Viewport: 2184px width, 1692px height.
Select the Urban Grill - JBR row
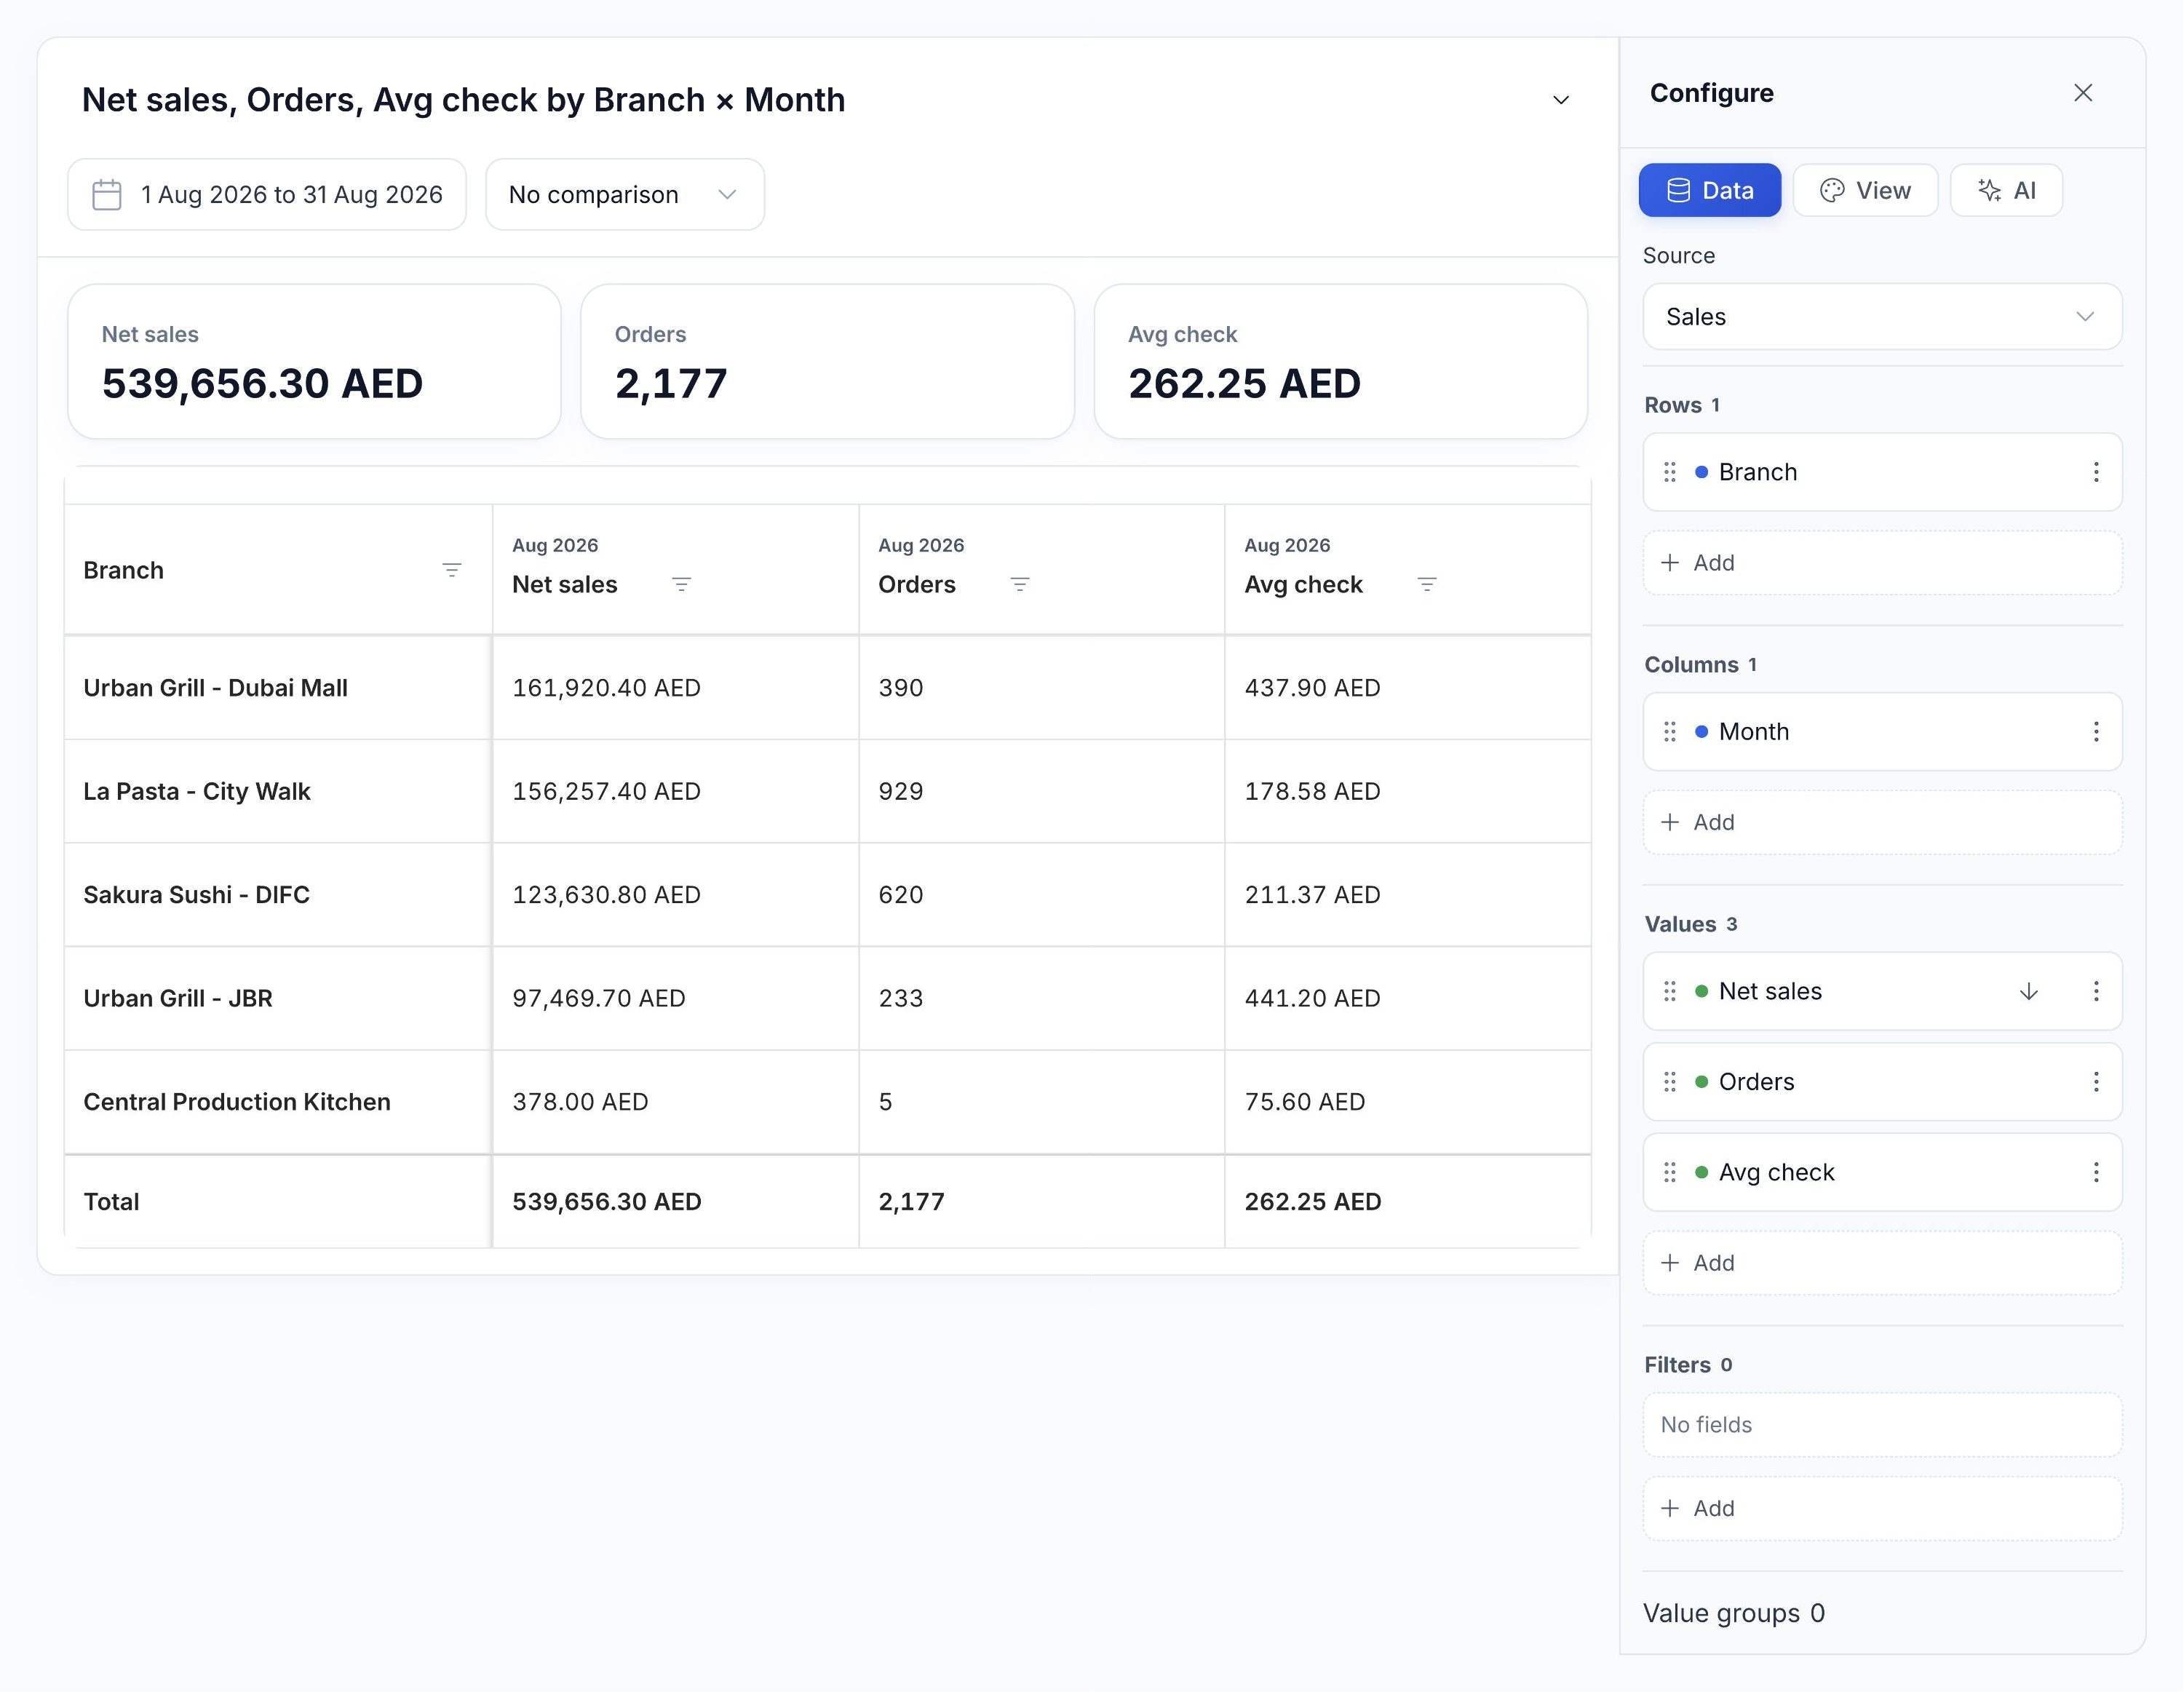pos(827,998)
